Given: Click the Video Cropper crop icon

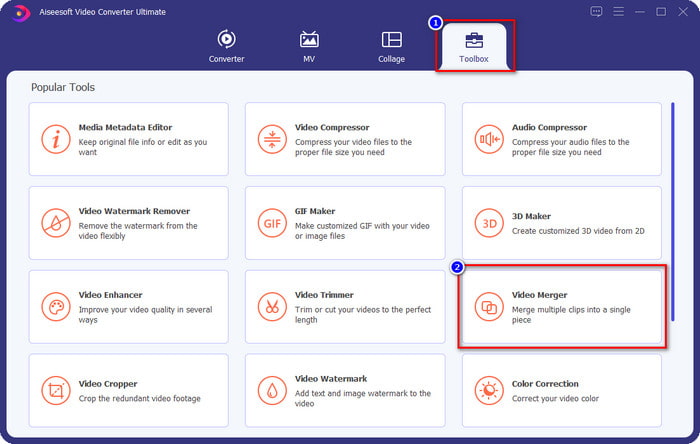Looking at the screenshot, I should [x=56, y=390].
